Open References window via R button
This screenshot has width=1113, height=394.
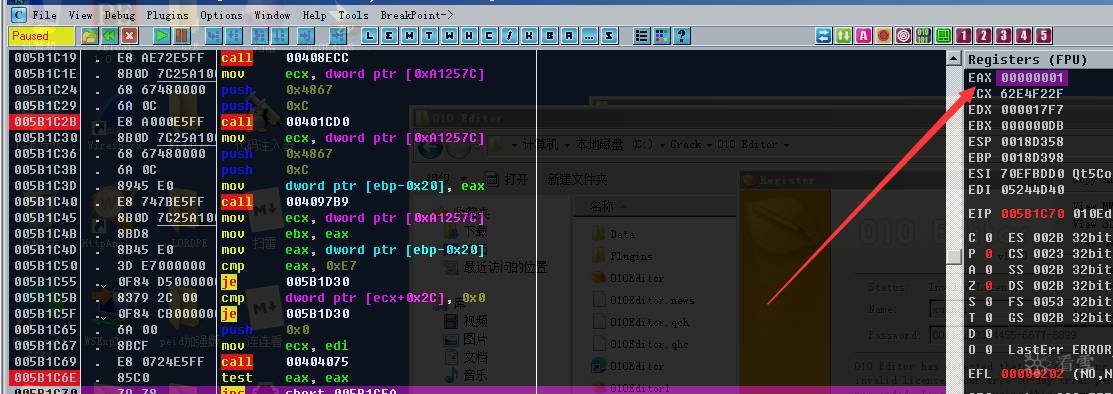tap(569, 35)
